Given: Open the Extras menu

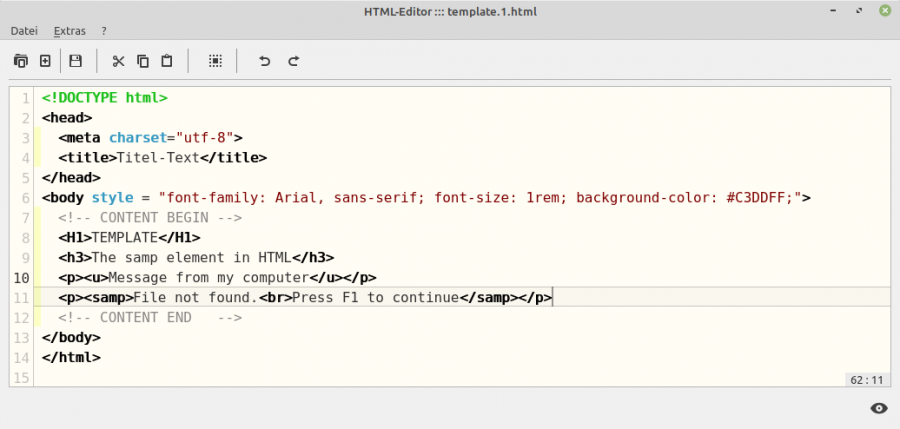Looking at the screenshot, I should coord(70,31).
